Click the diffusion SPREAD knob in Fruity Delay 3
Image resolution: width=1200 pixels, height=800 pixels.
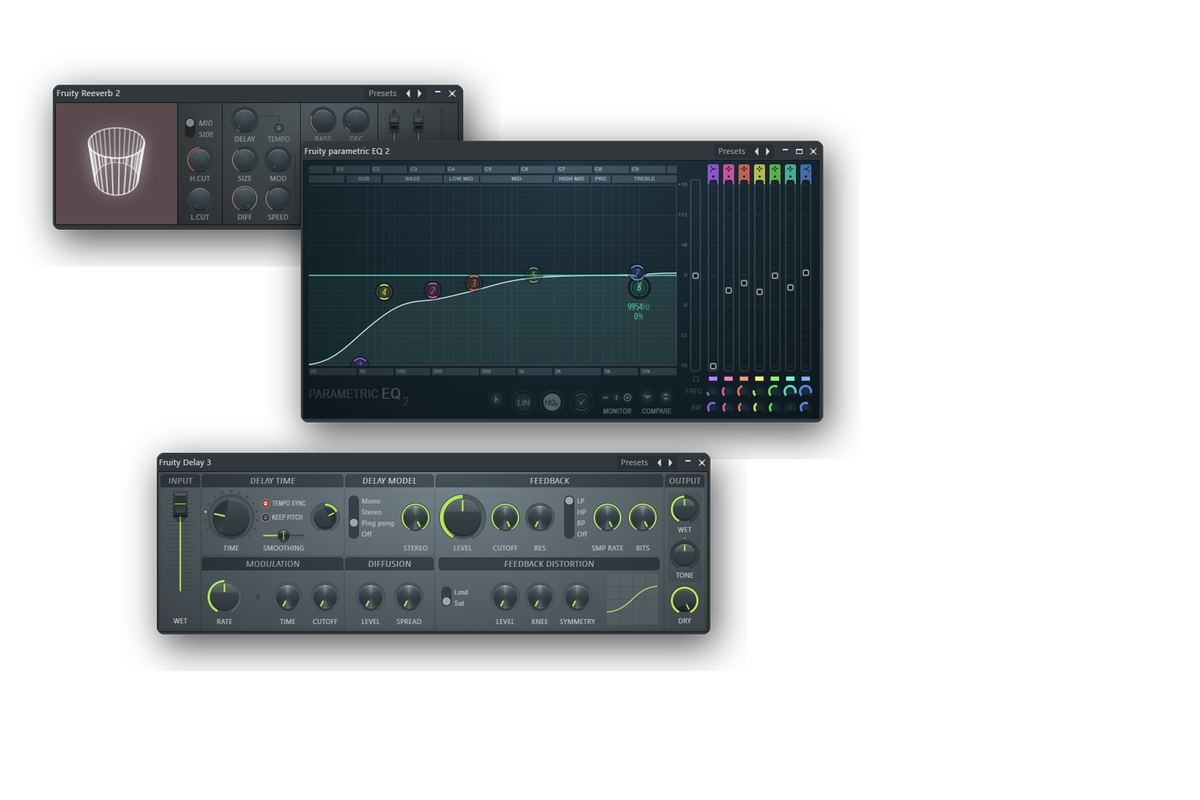click(x=408, y=598)
